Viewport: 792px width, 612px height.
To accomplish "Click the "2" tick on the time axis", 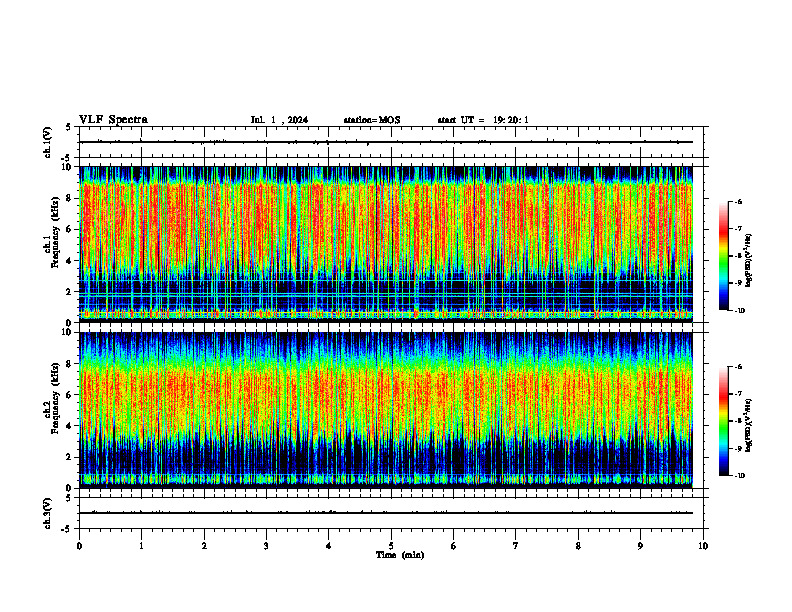I will point(204,546).
